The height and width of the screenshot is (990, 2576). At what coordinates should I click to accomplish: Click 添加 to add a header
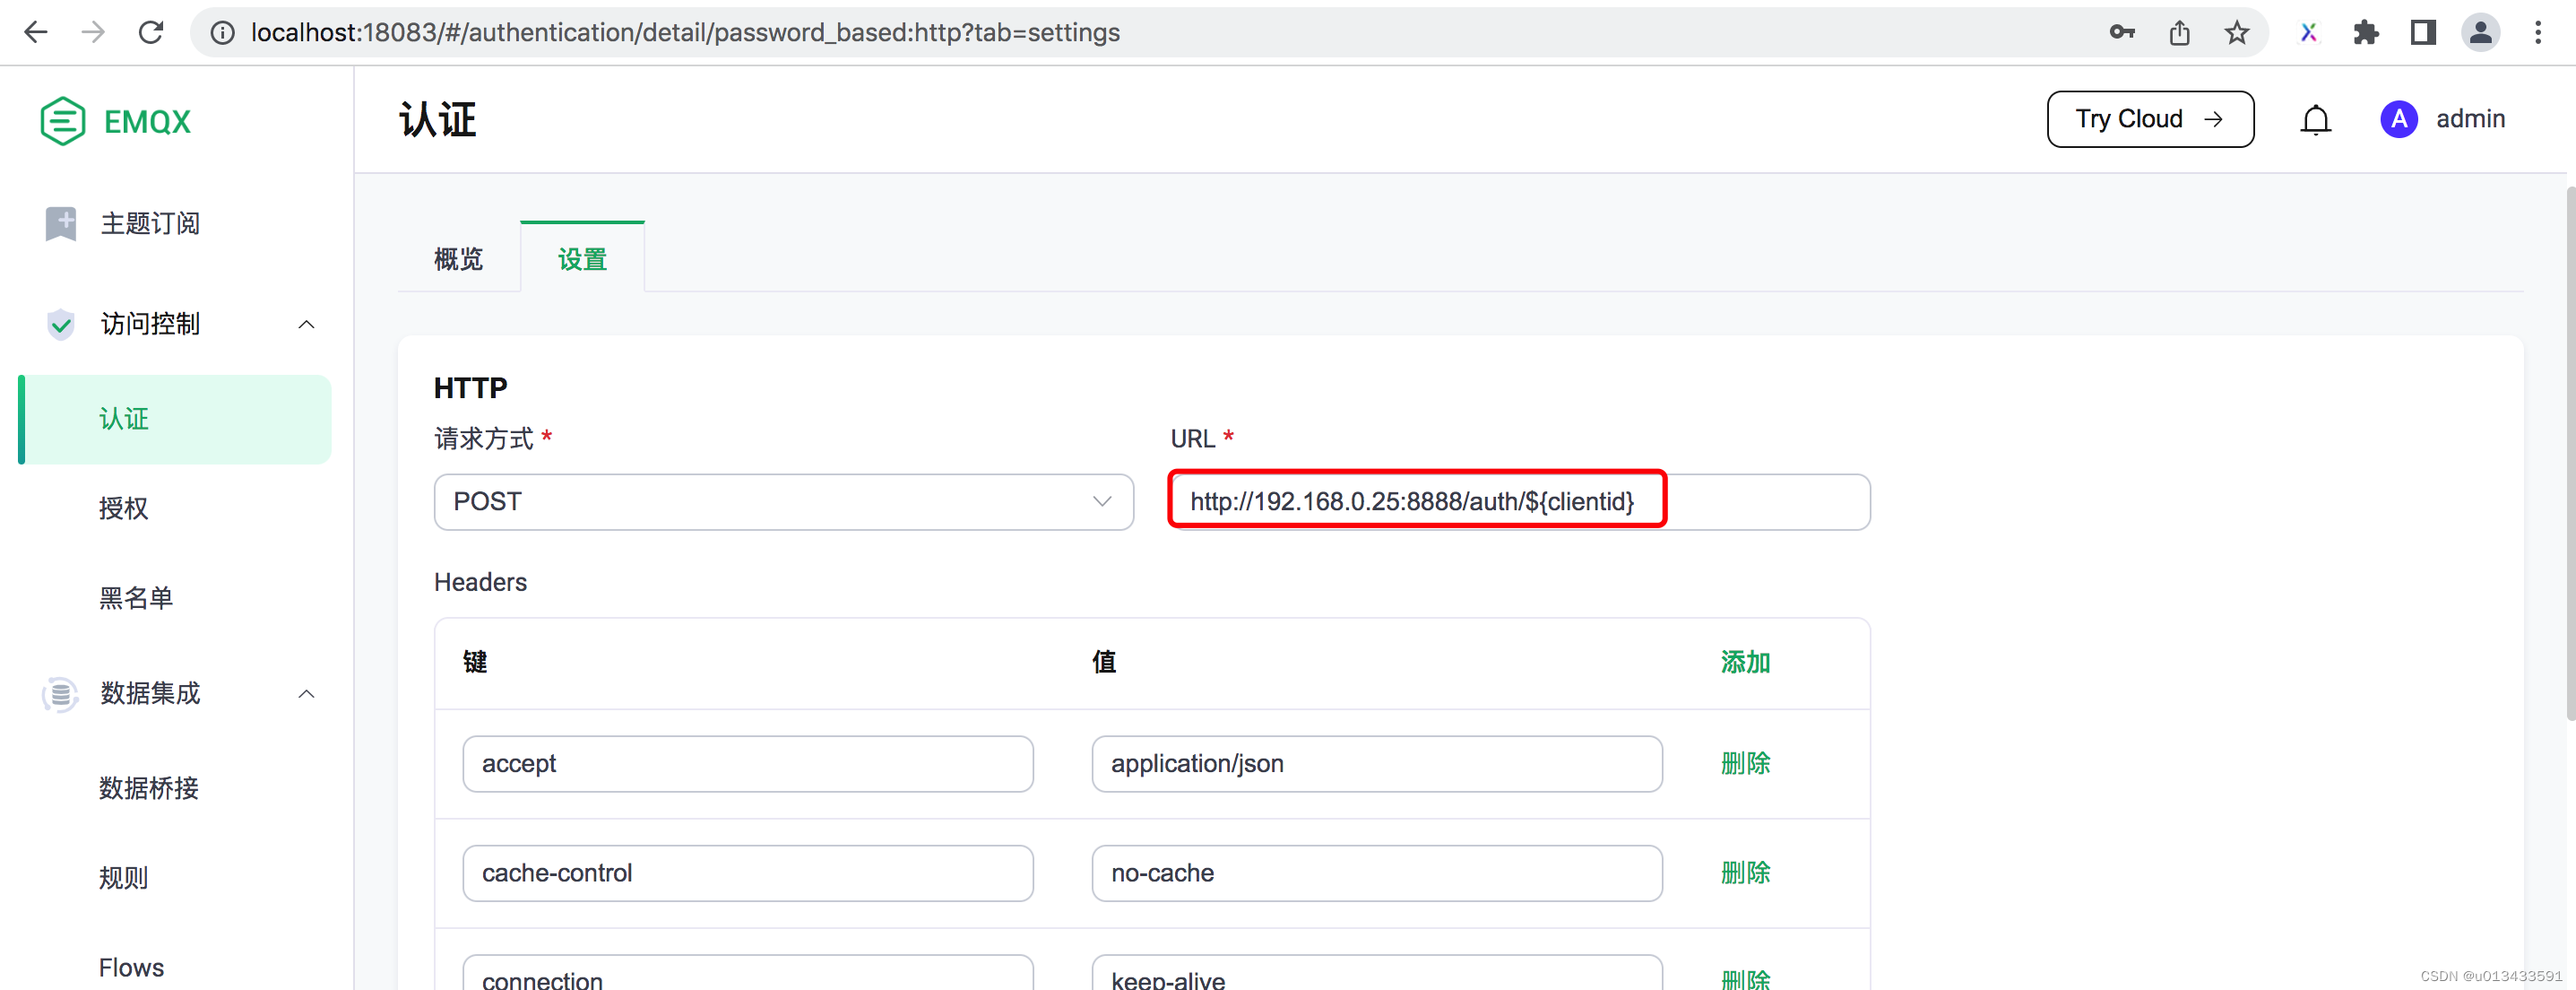(x=1744, y=662)
